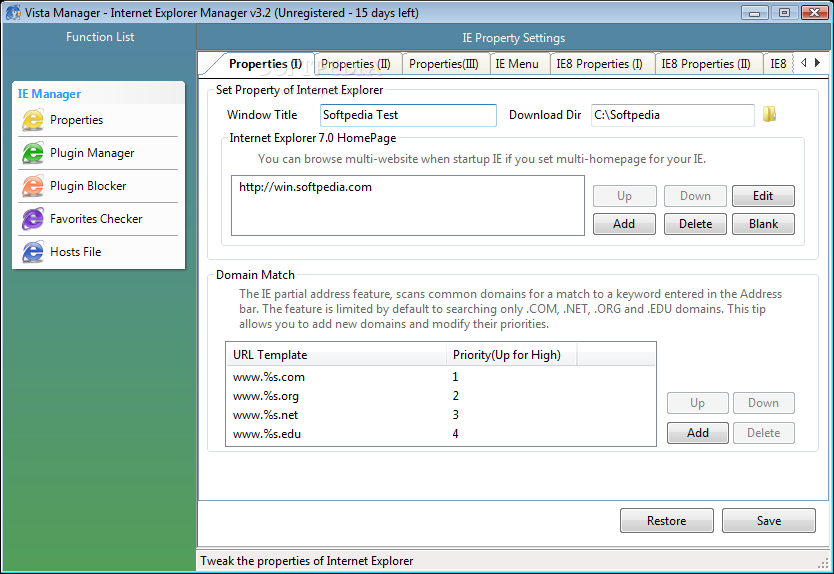The width and height of the screenshot is (834, 574).
Task: Click homepage Up button
Action: click(x=624, y=196)
